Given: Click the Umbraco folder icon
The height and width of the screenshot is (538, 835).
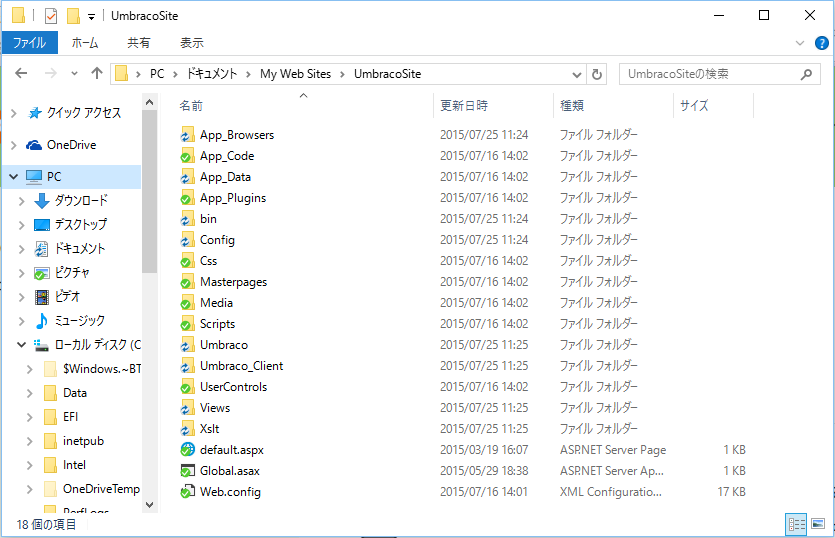Looking at the screenshot, I should point(187,345).
